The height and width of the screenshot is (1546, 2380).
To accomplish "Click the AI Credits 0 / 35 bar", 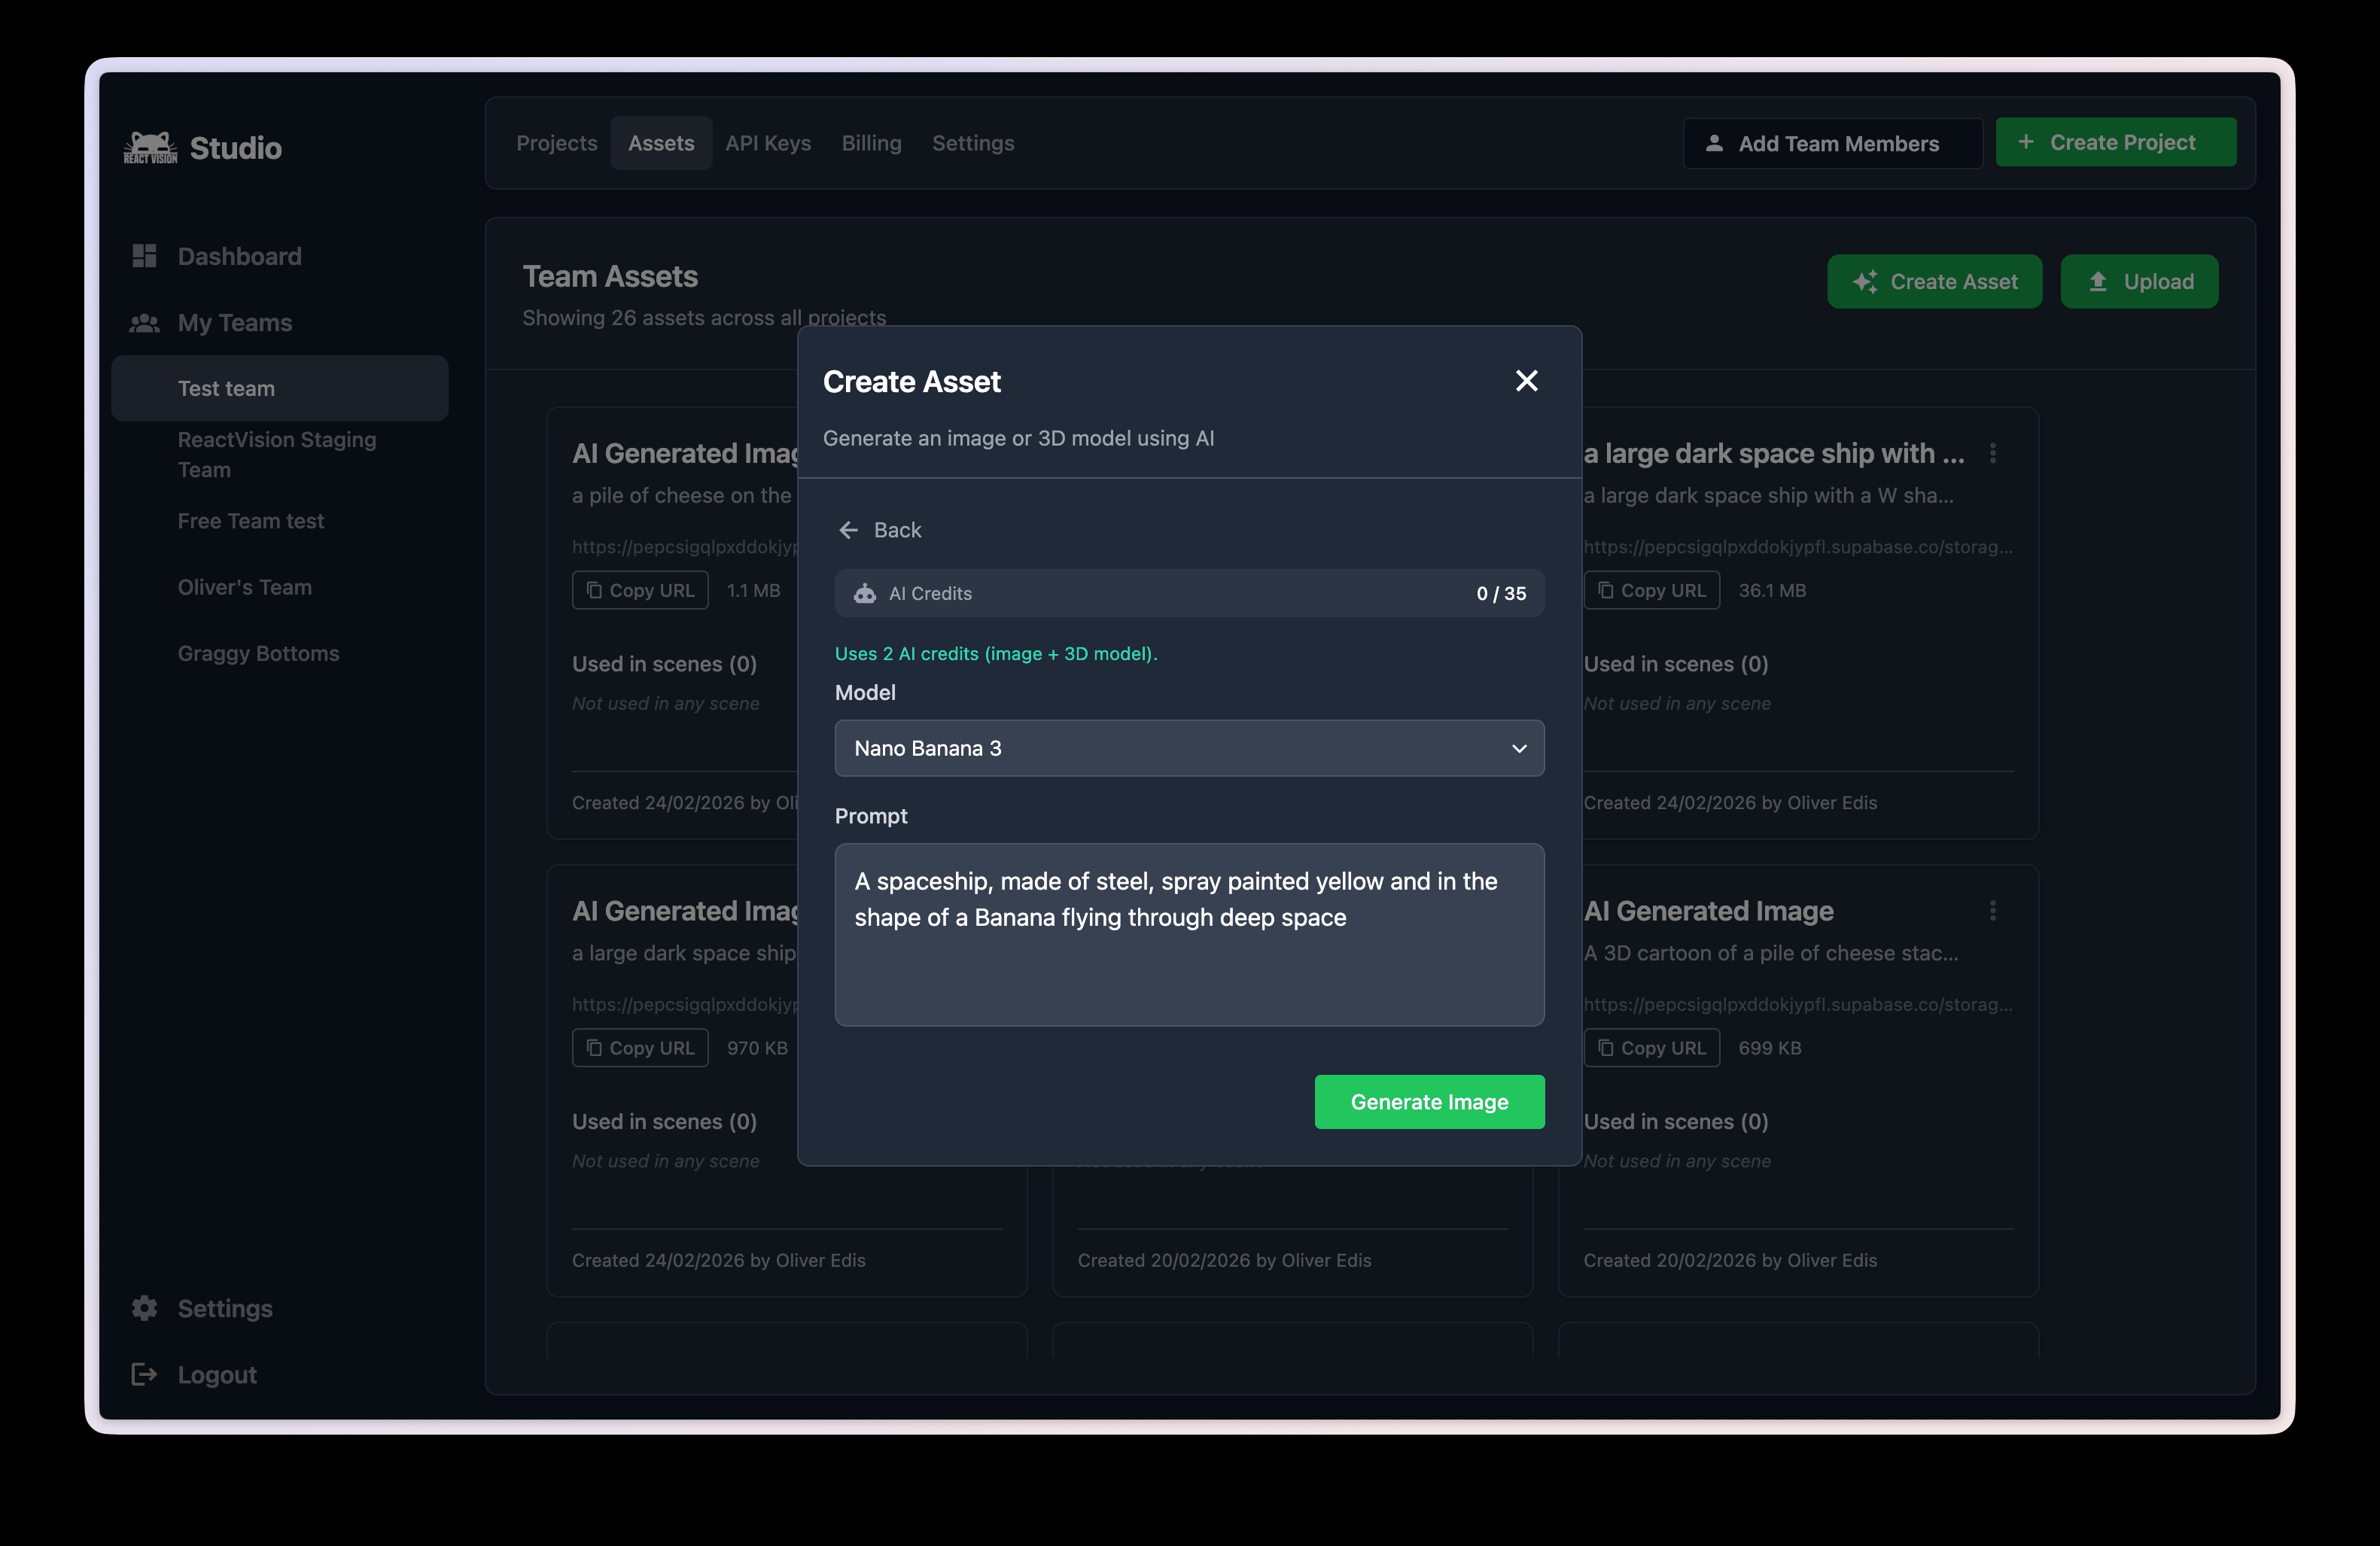I will (1189, 593).
